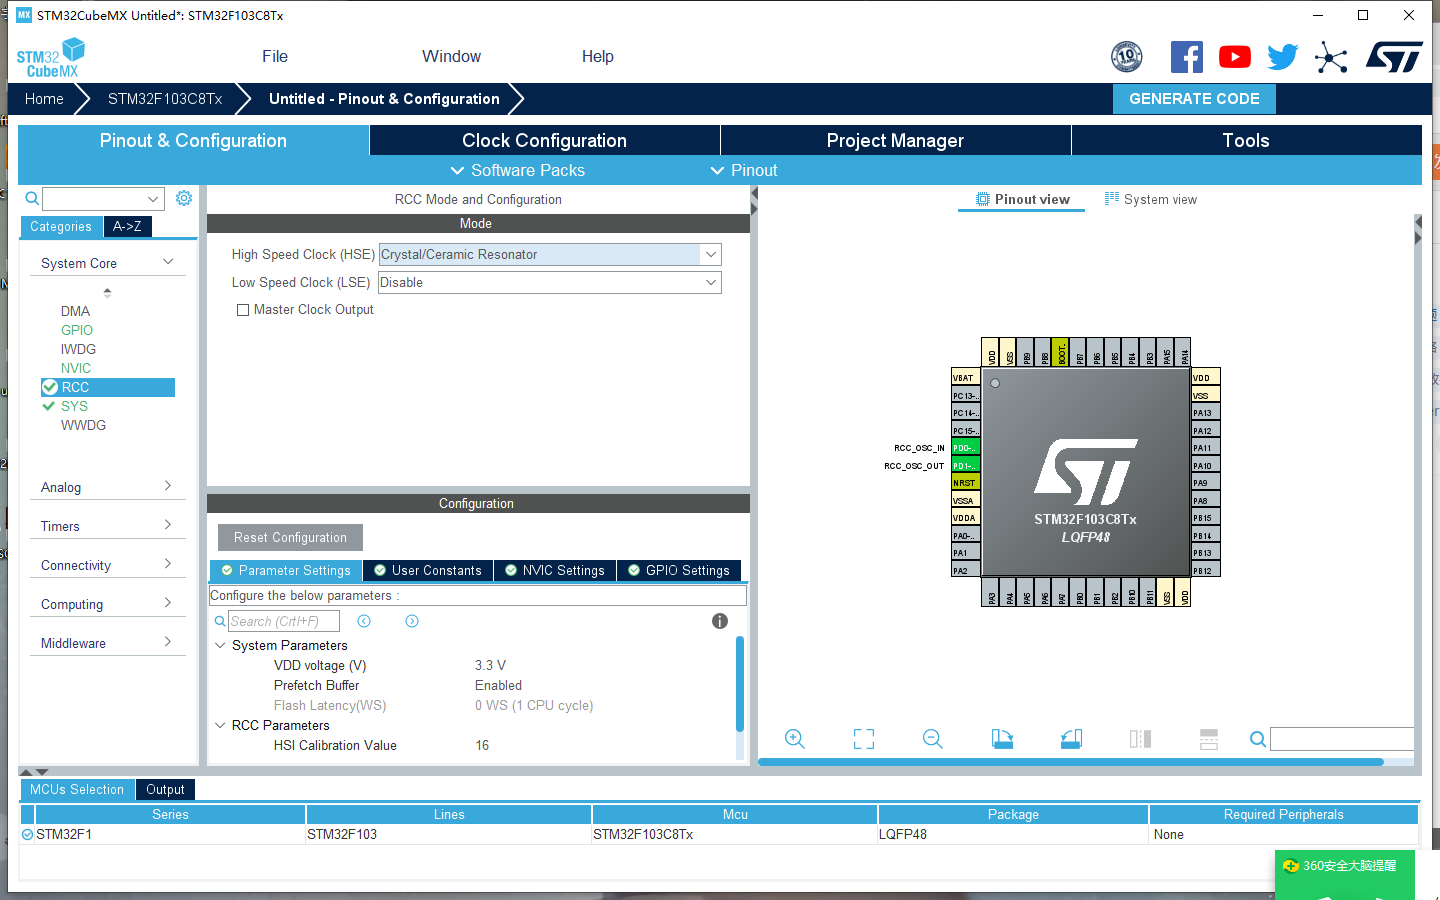1440x900 pixels.
Task: Switch to A->Z sorting tab
Action: point(127,226)
